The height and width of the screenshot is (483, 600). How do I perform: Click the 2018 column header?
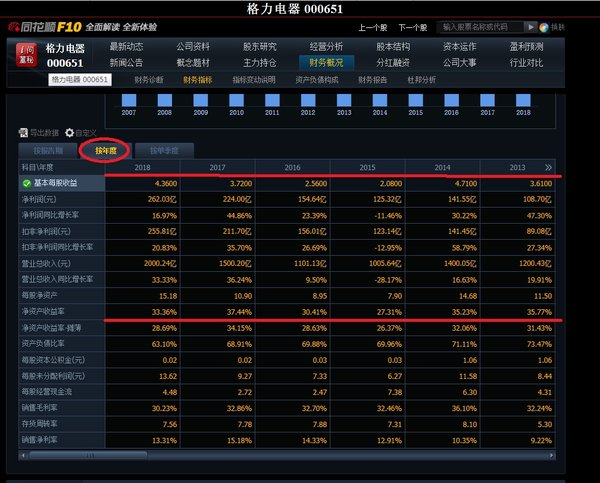coord(142,167)
